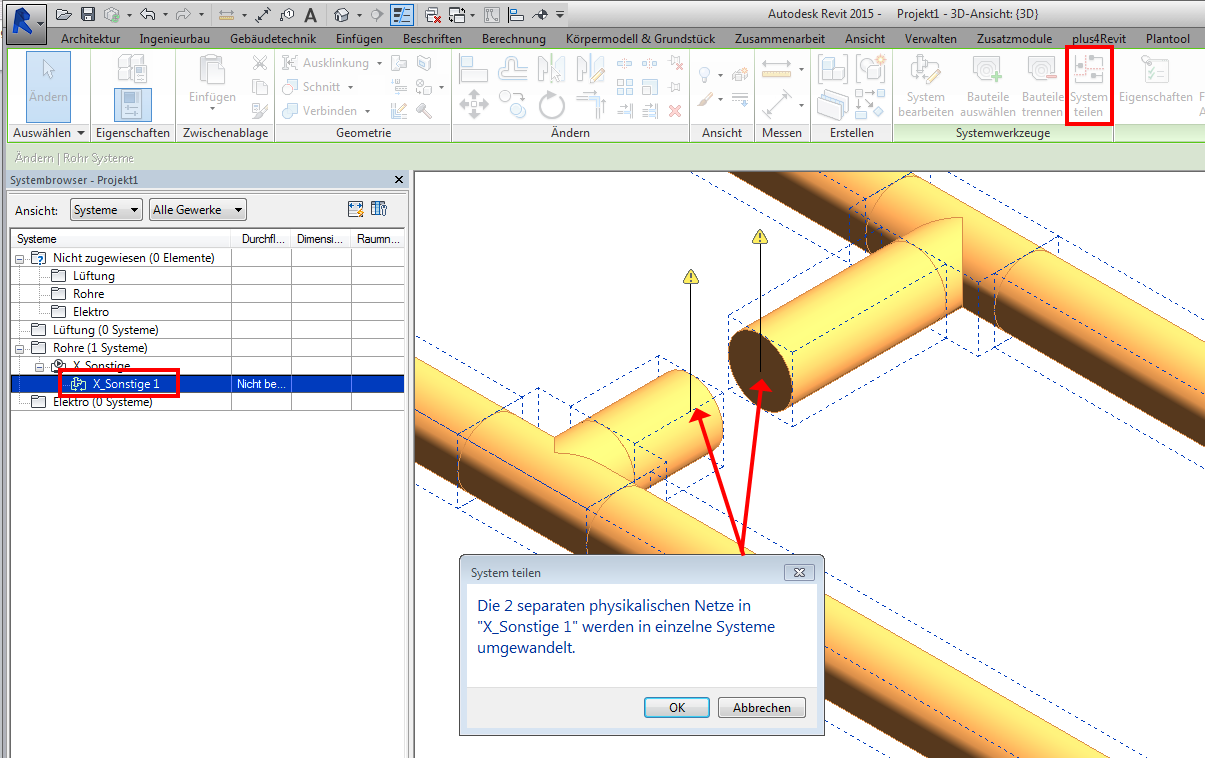Open the Gebäudetechnik ribbon tab
The height and width of the screenshot is (758, 1205).
[272, 39]
